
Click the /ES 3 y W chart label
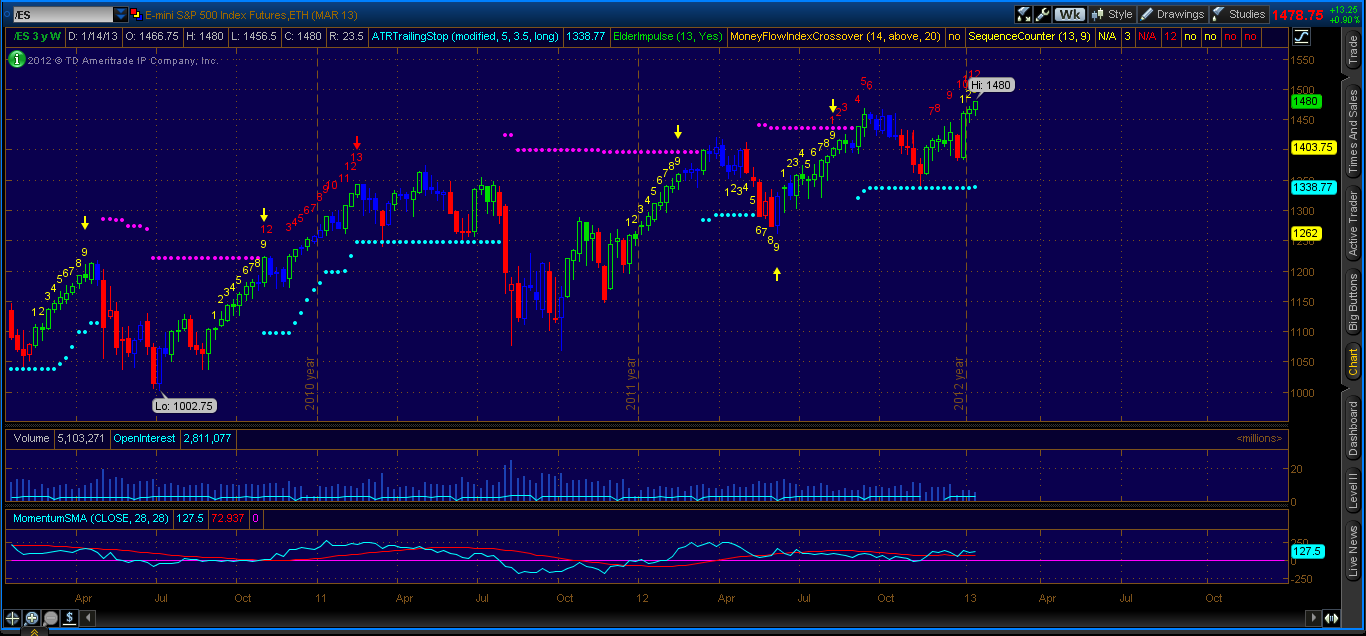click(x=37, y=37)
